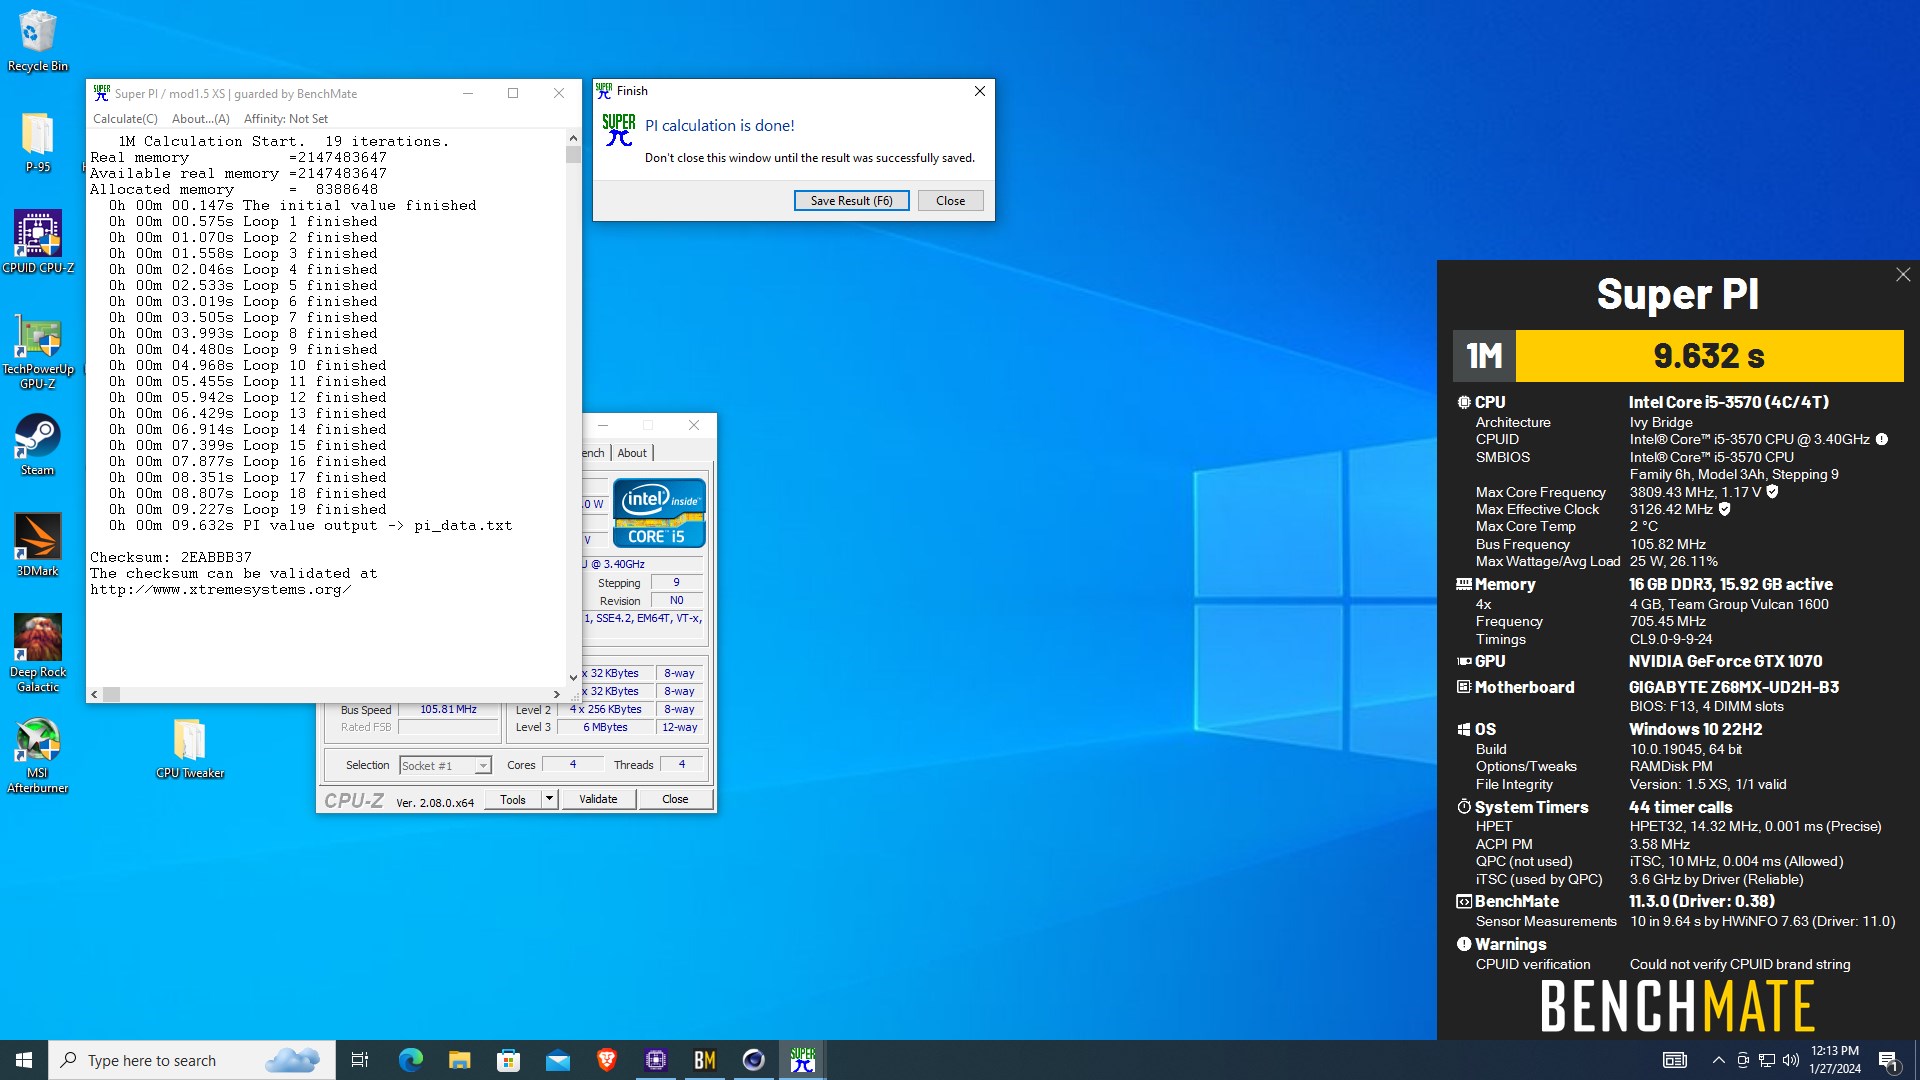Open the touch keyboard tray icon
The width and height of the screenshot is (1920, 1080).
tap(1674, 1060)
